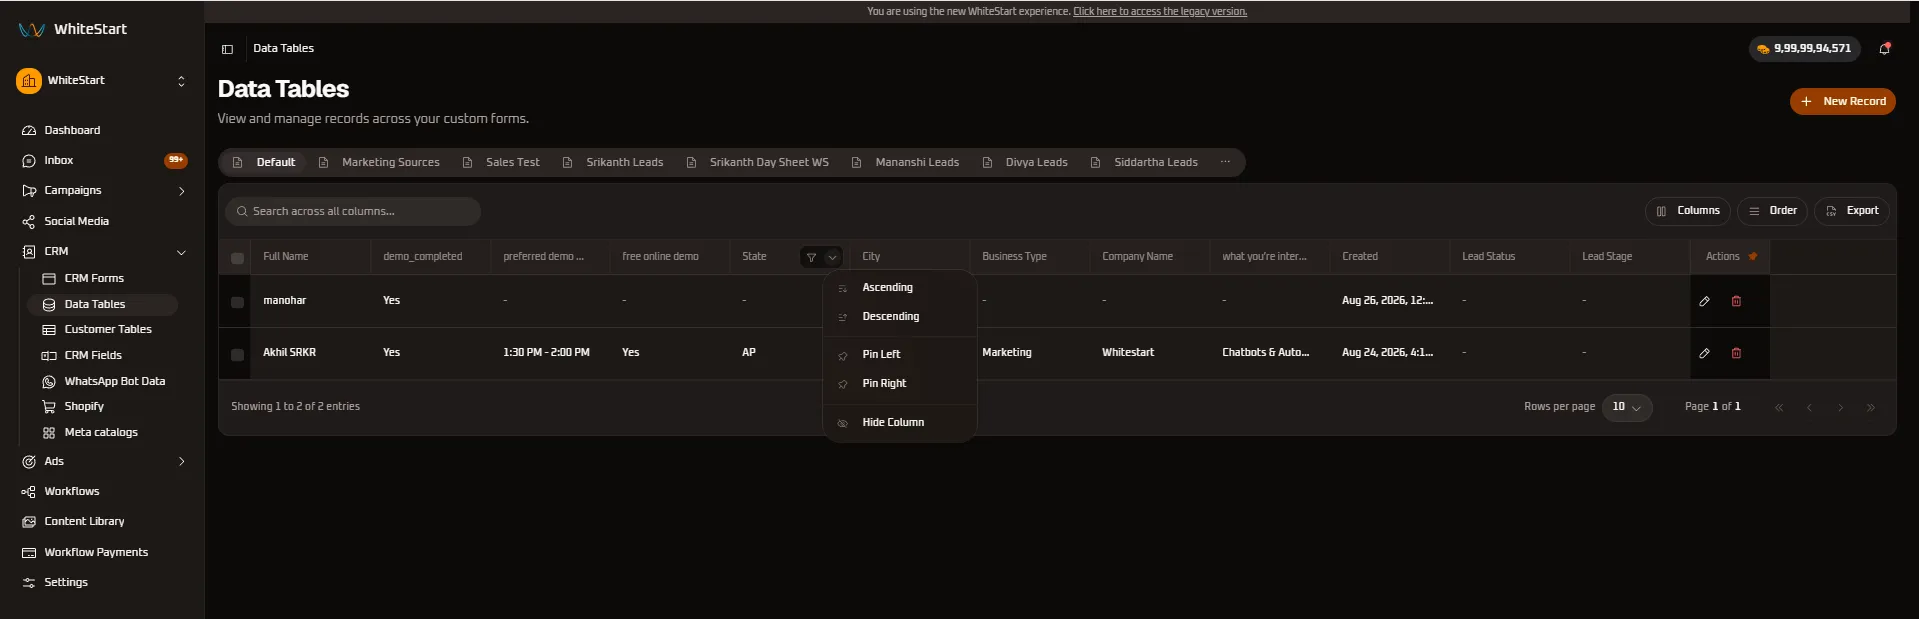
Task: Go to the first page arrow
Action: point(1778,407)
